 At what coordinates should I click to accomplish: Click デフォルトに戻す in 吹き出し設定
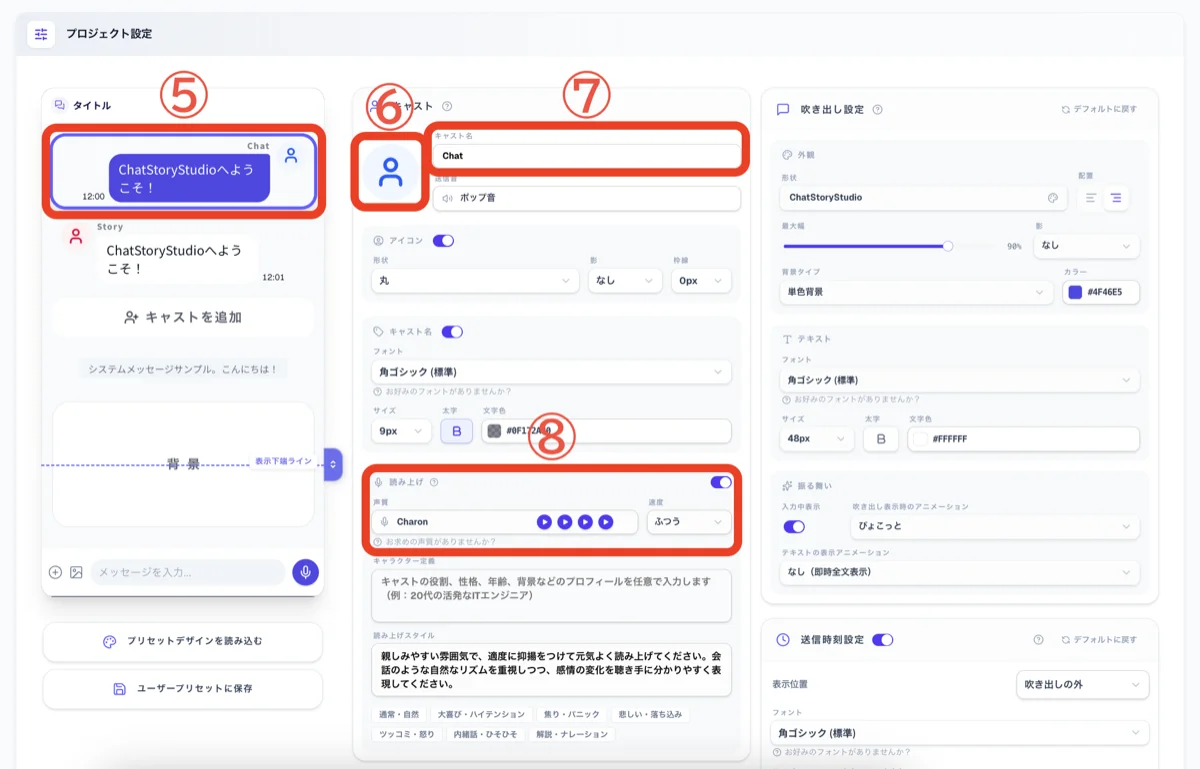(1098, 109)
